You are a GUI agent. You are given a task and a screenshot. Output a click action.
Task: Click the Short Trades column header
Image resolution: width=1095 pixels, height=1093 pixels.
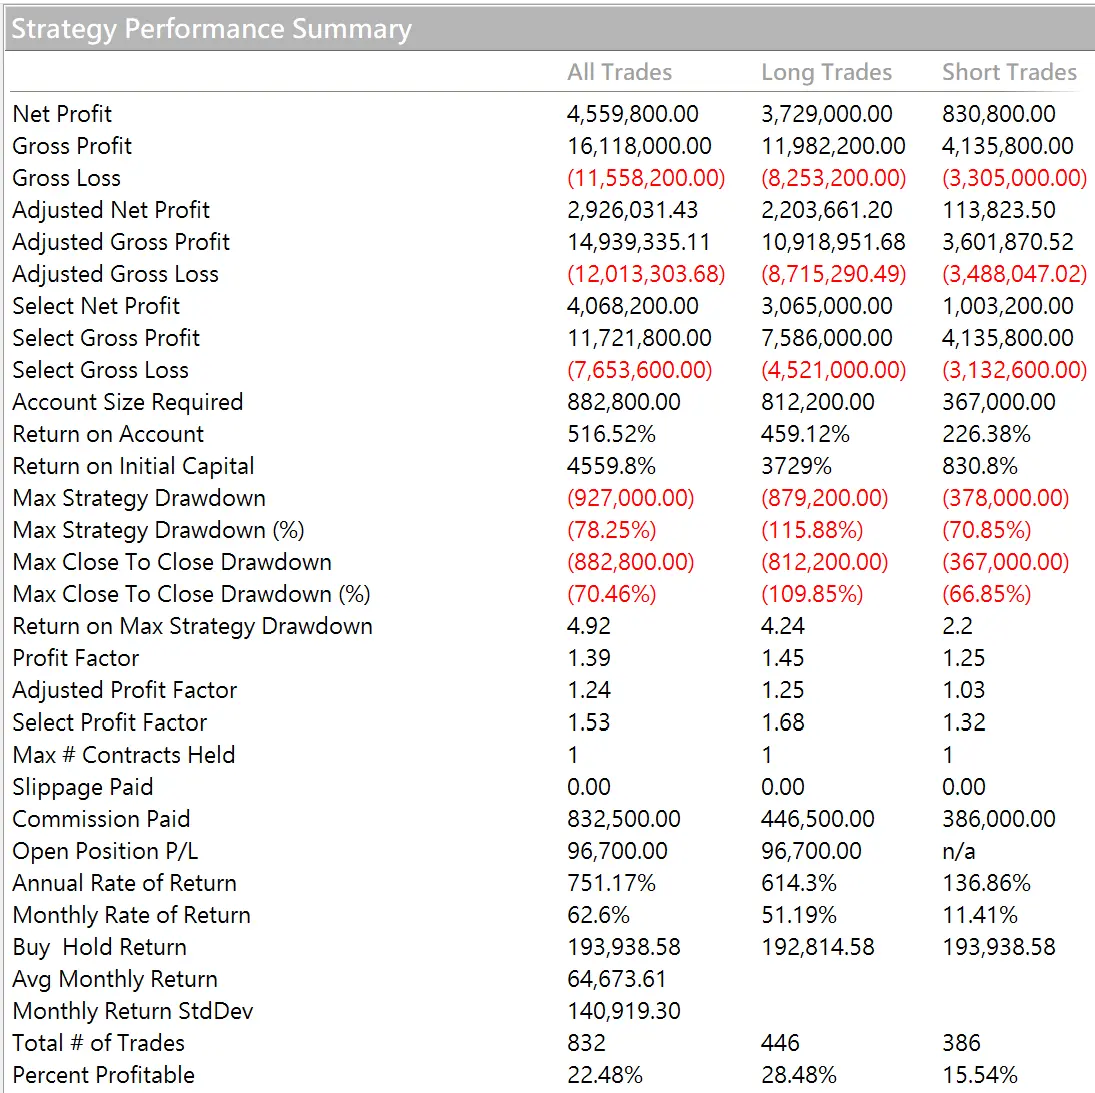pyautogui.click(x=1009, y=72)
